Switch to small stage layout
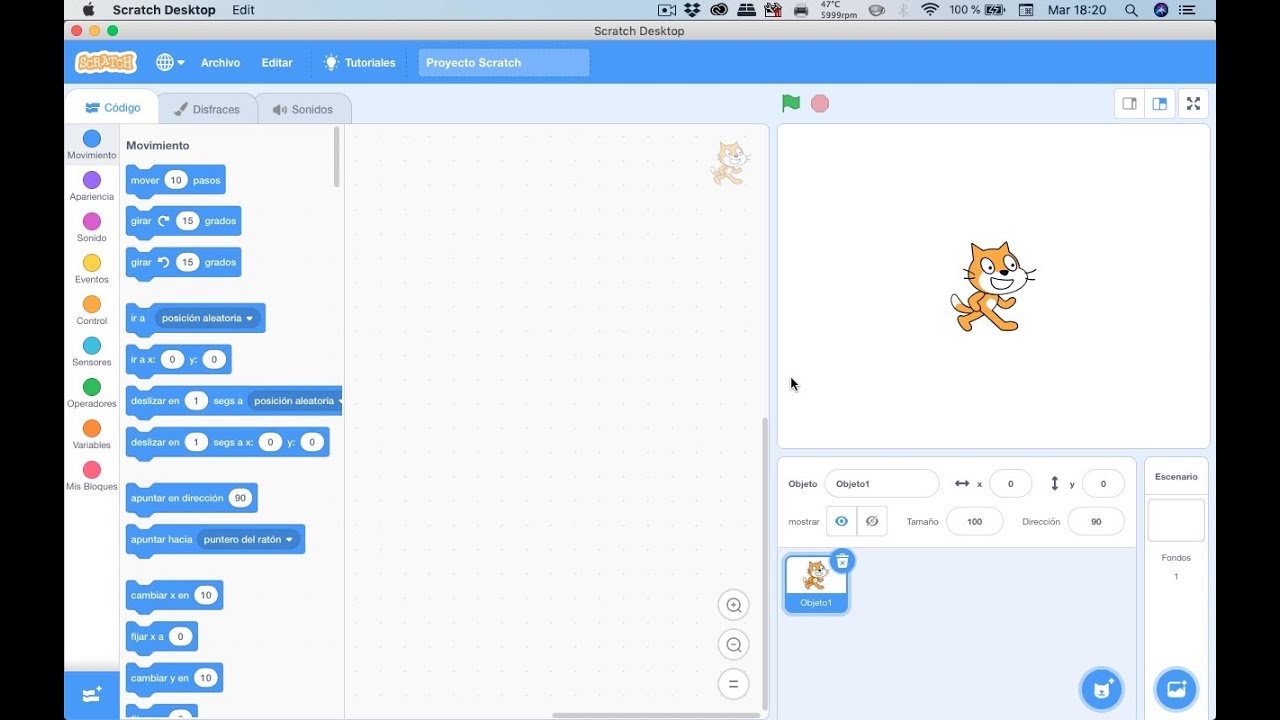 (x=1130, y=103)
